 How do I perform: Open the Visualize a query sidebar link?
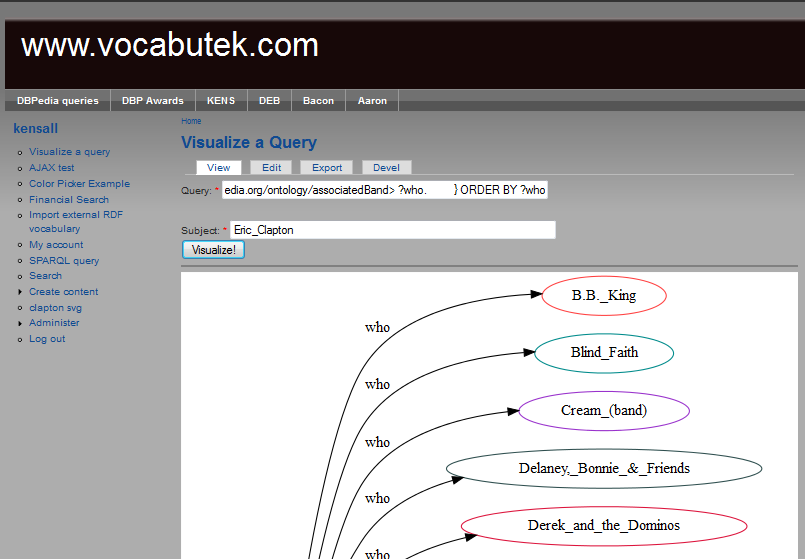click(69, 152)
